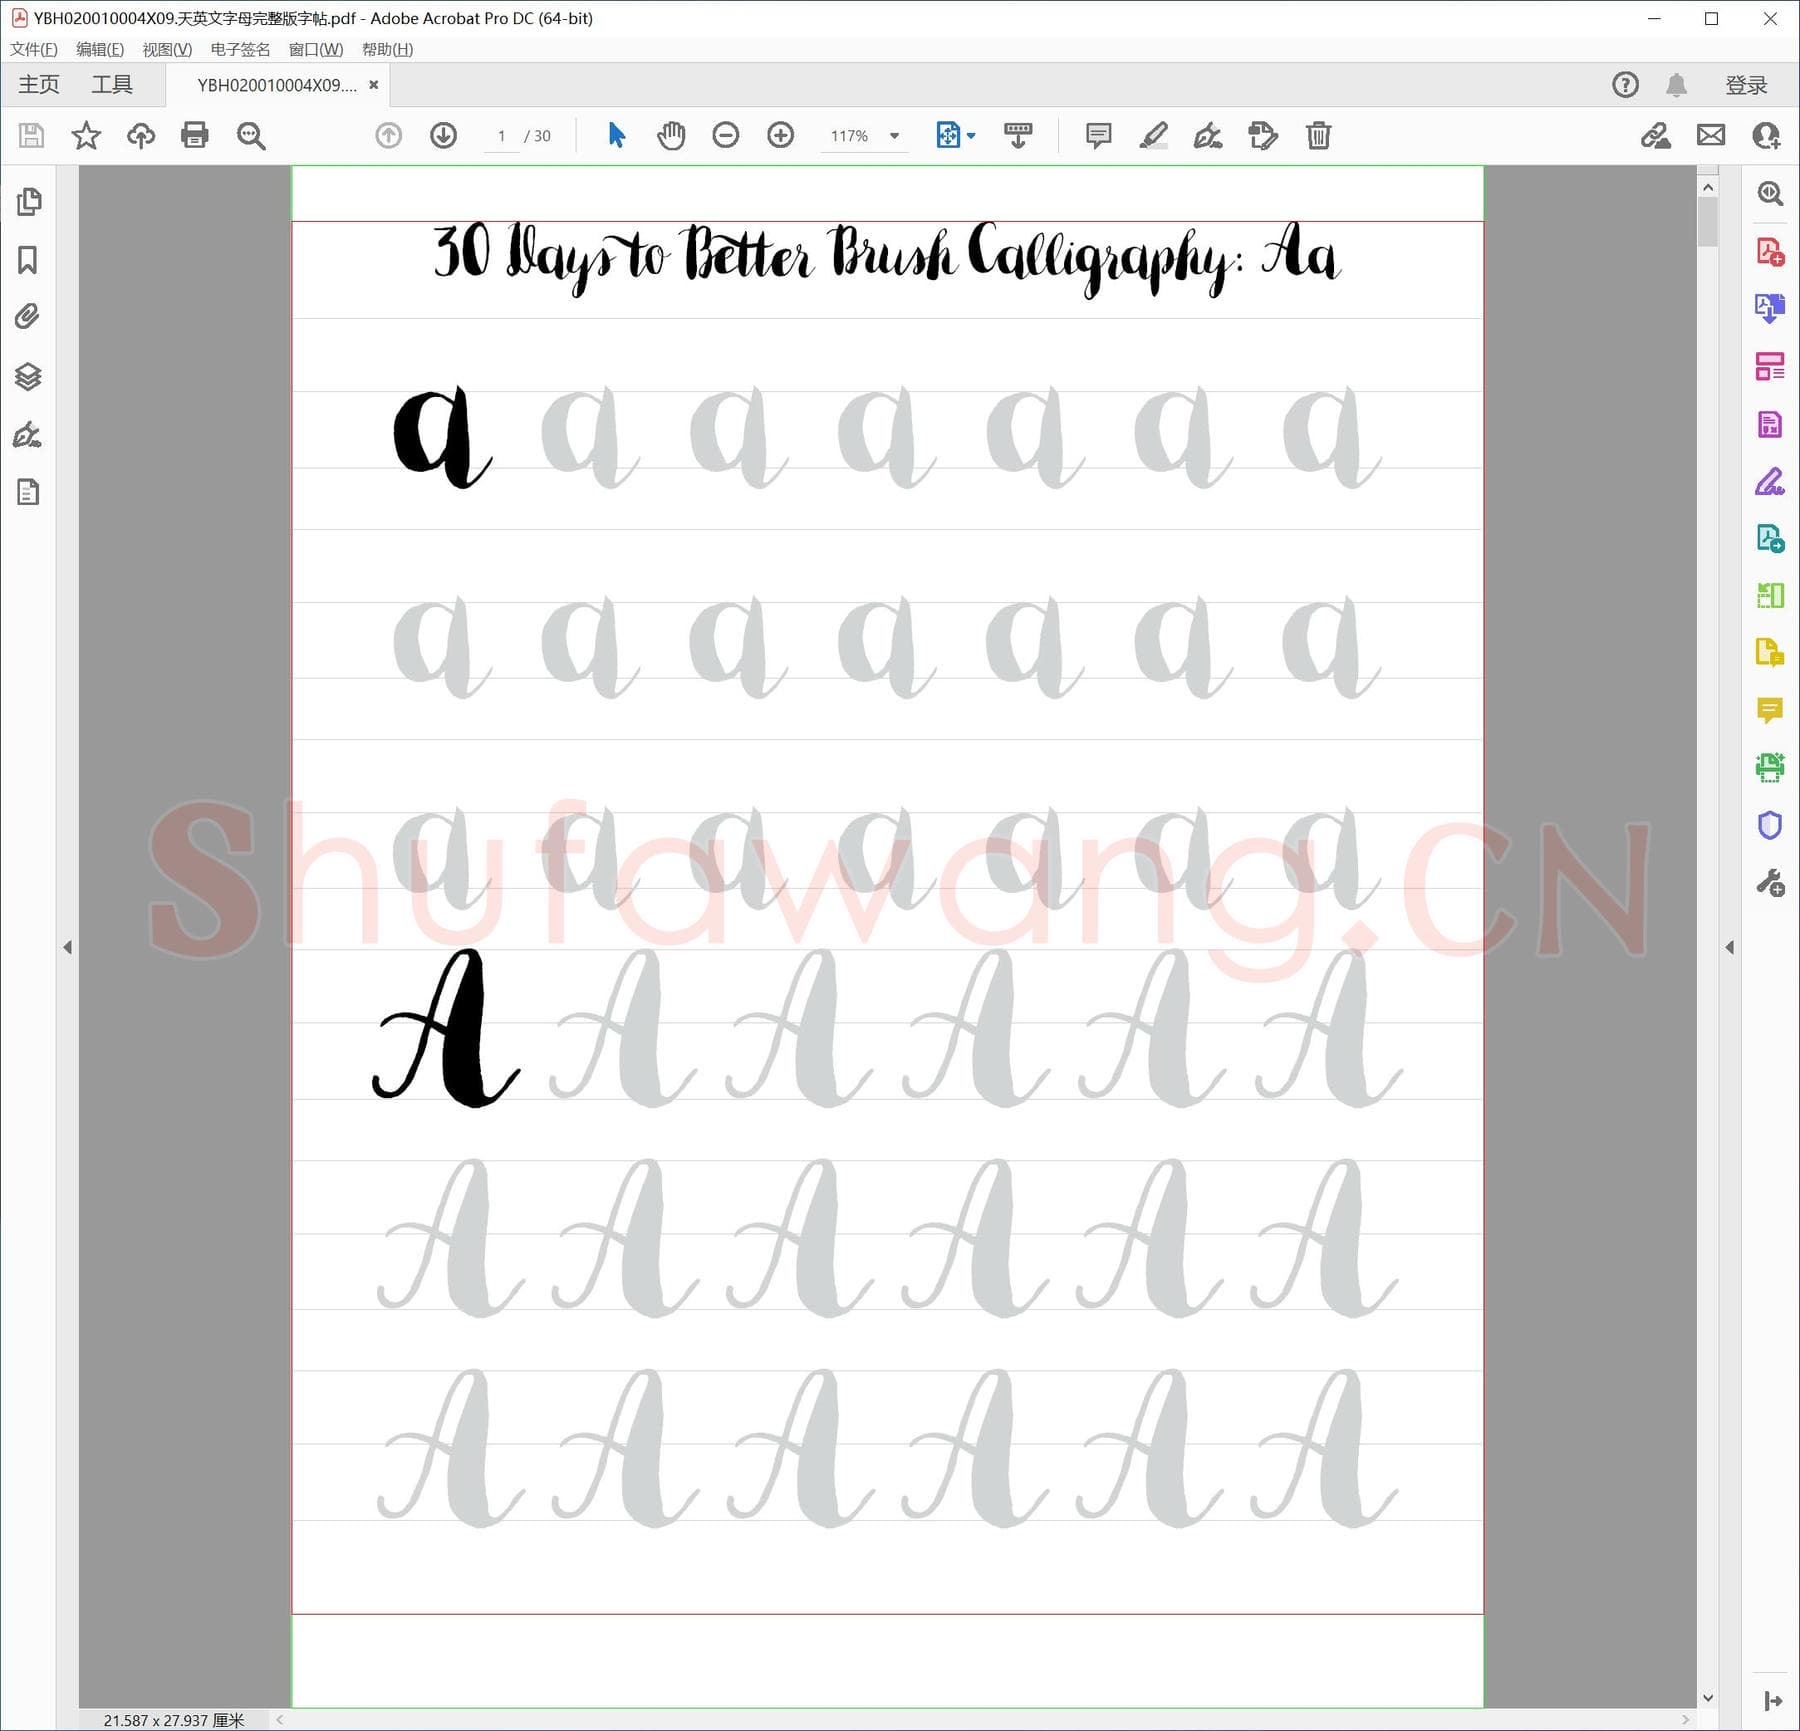Collapse the right tools pane arrow

[x=1729, y=947]
